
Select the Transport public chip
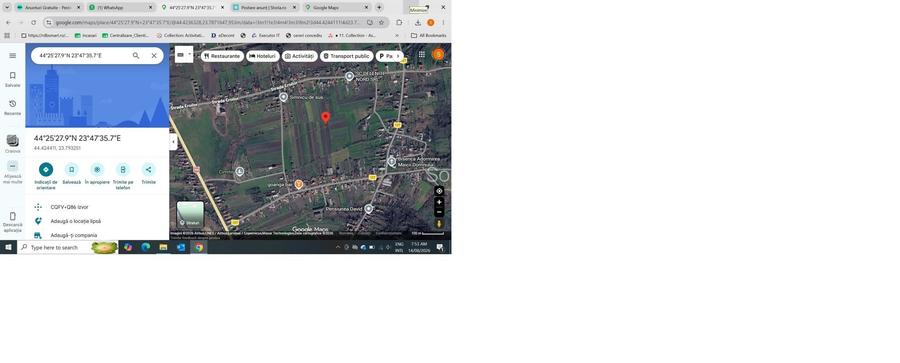(x=347, y=56)
